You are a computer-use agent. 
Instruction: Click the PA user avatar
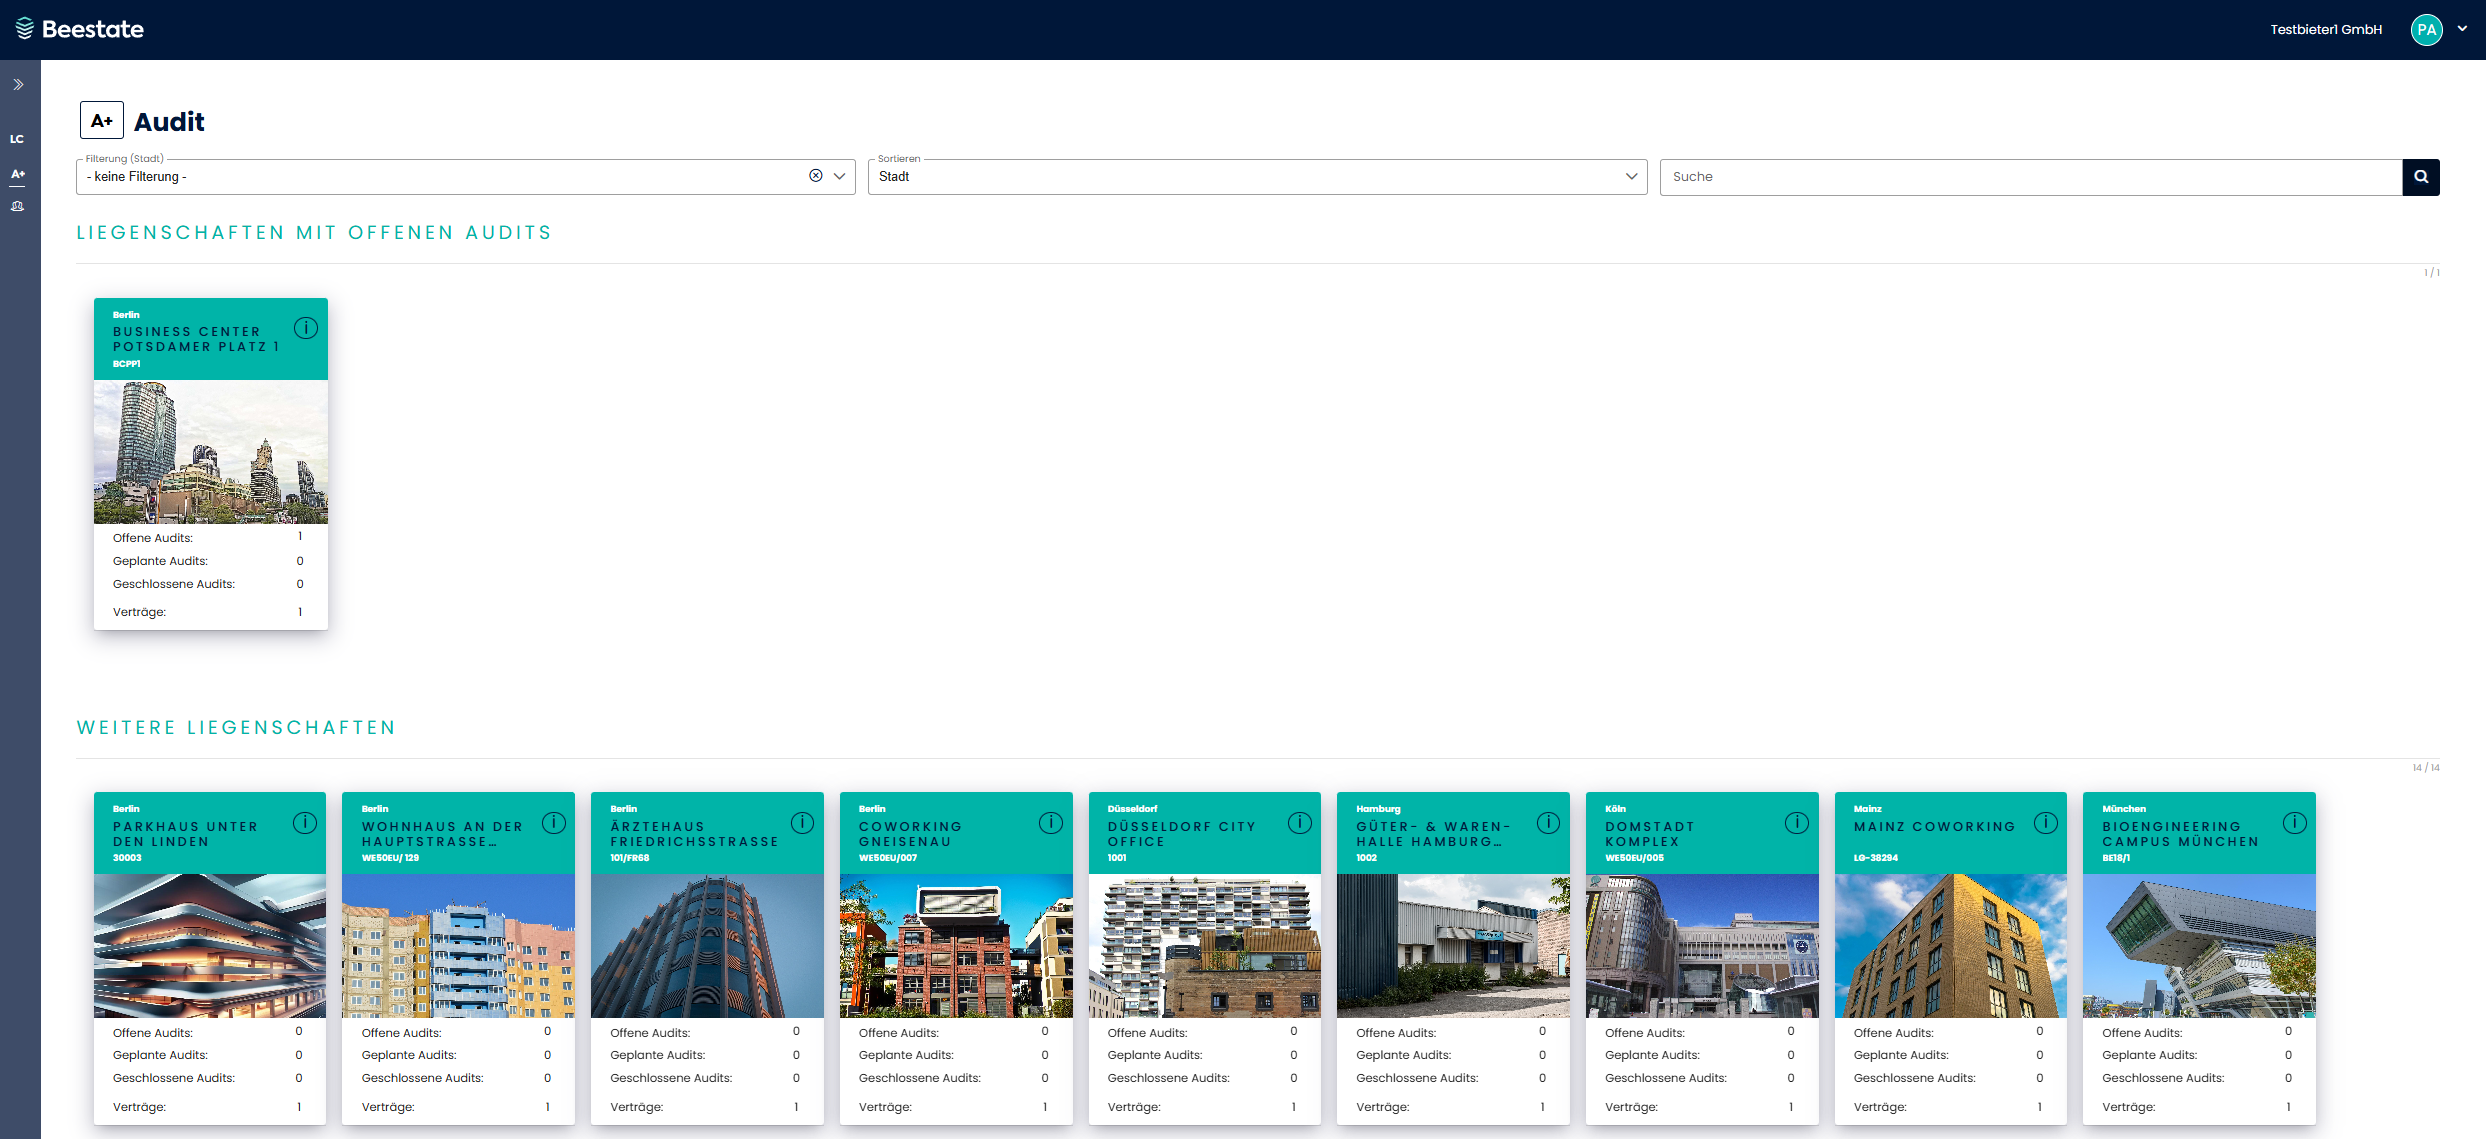point(2427,30)
